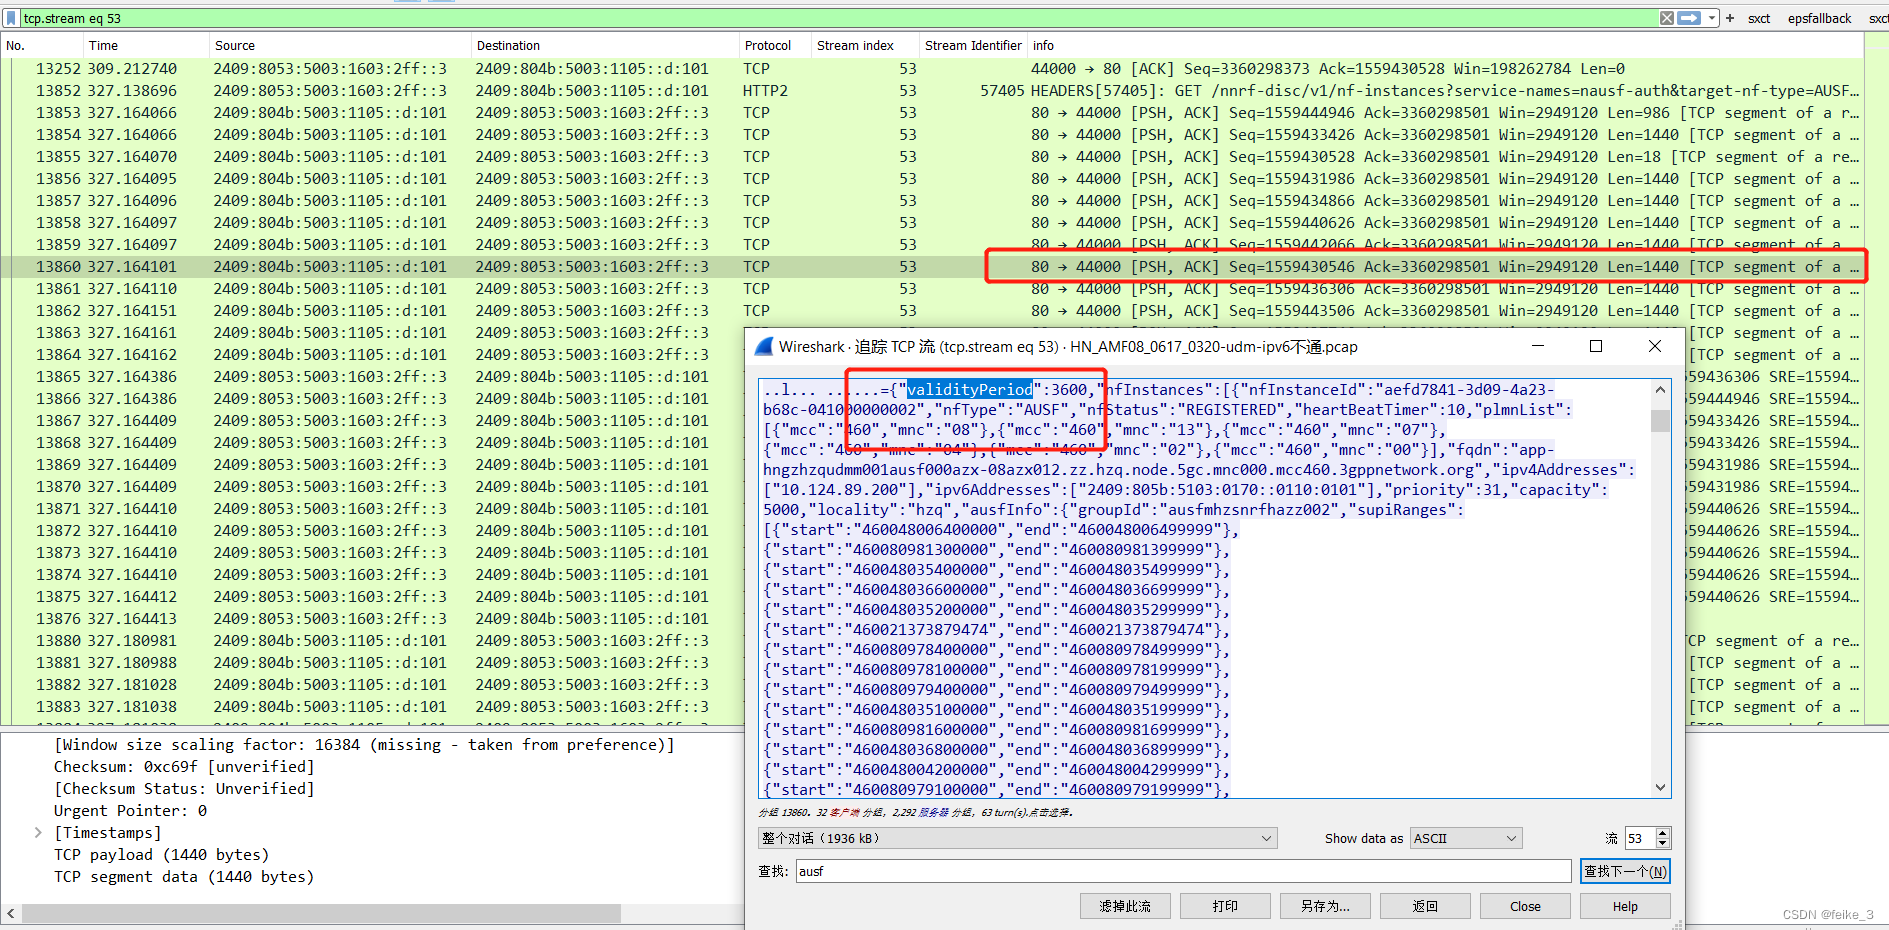Sort by the Protocol column header
Image resolution: width=1889 pixels, height=930 pixels.
pyautogui.click(x=775, y=45)
